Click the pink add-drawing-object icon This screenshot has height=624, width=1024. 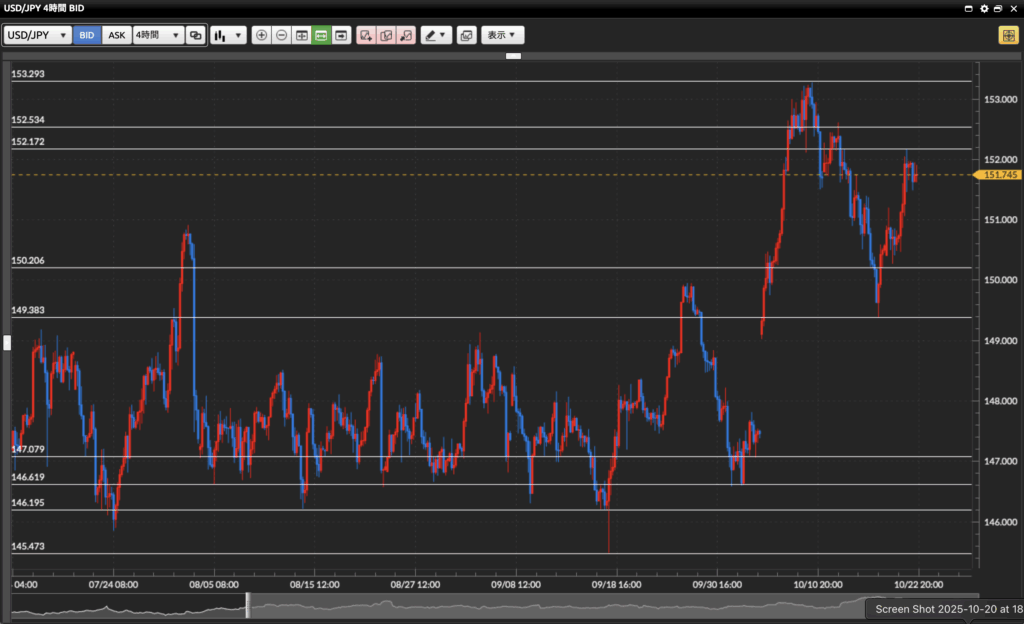click(366, 35)
